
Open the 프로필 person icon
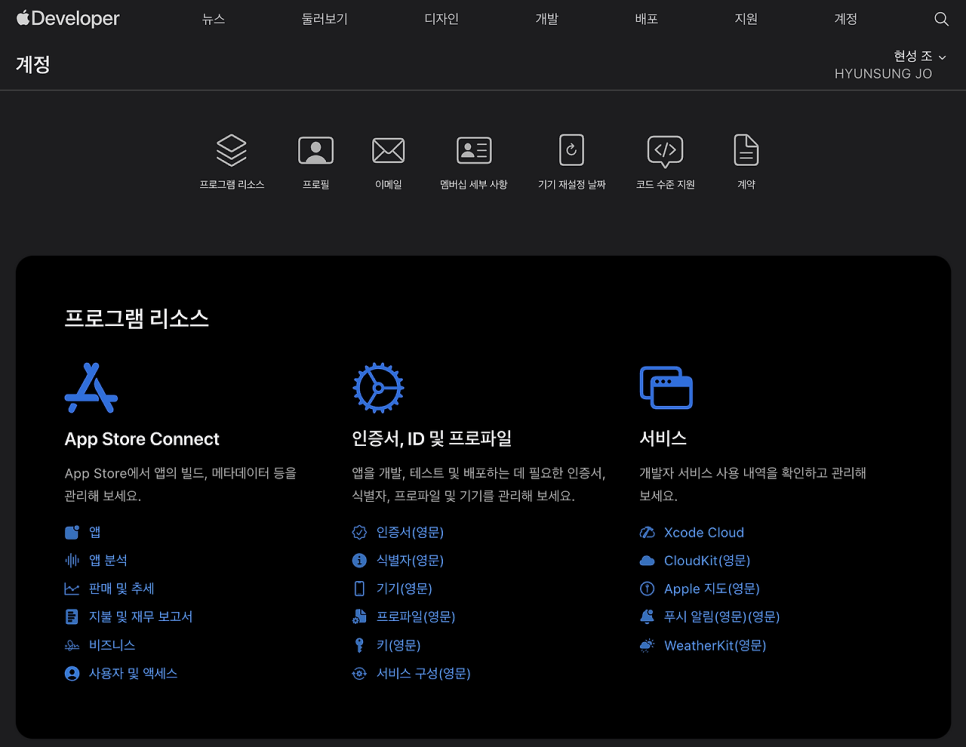[x=316, y=150]
